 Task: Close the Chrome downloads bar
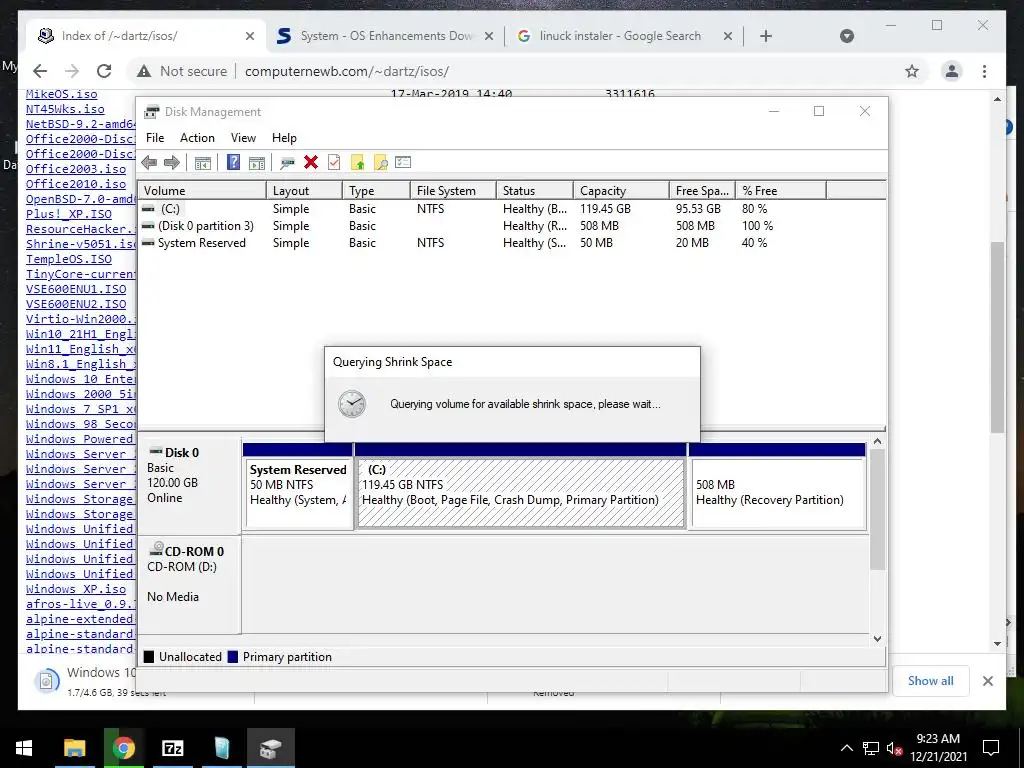[987, 680]
